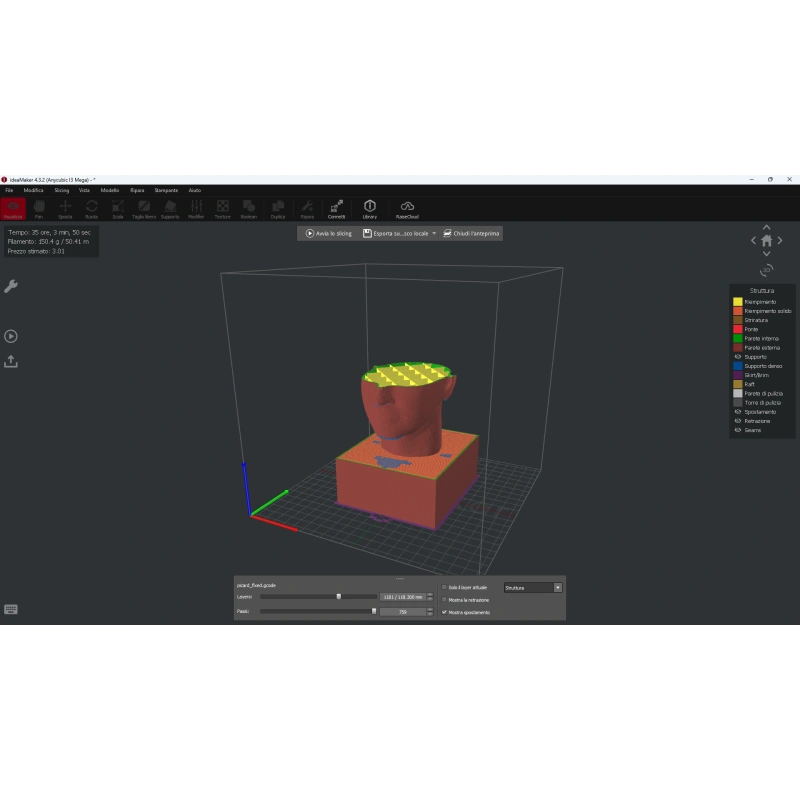Click the Avvia lo slicing button
This screenshot has height=800, width=800.
(x=329, y=233)
